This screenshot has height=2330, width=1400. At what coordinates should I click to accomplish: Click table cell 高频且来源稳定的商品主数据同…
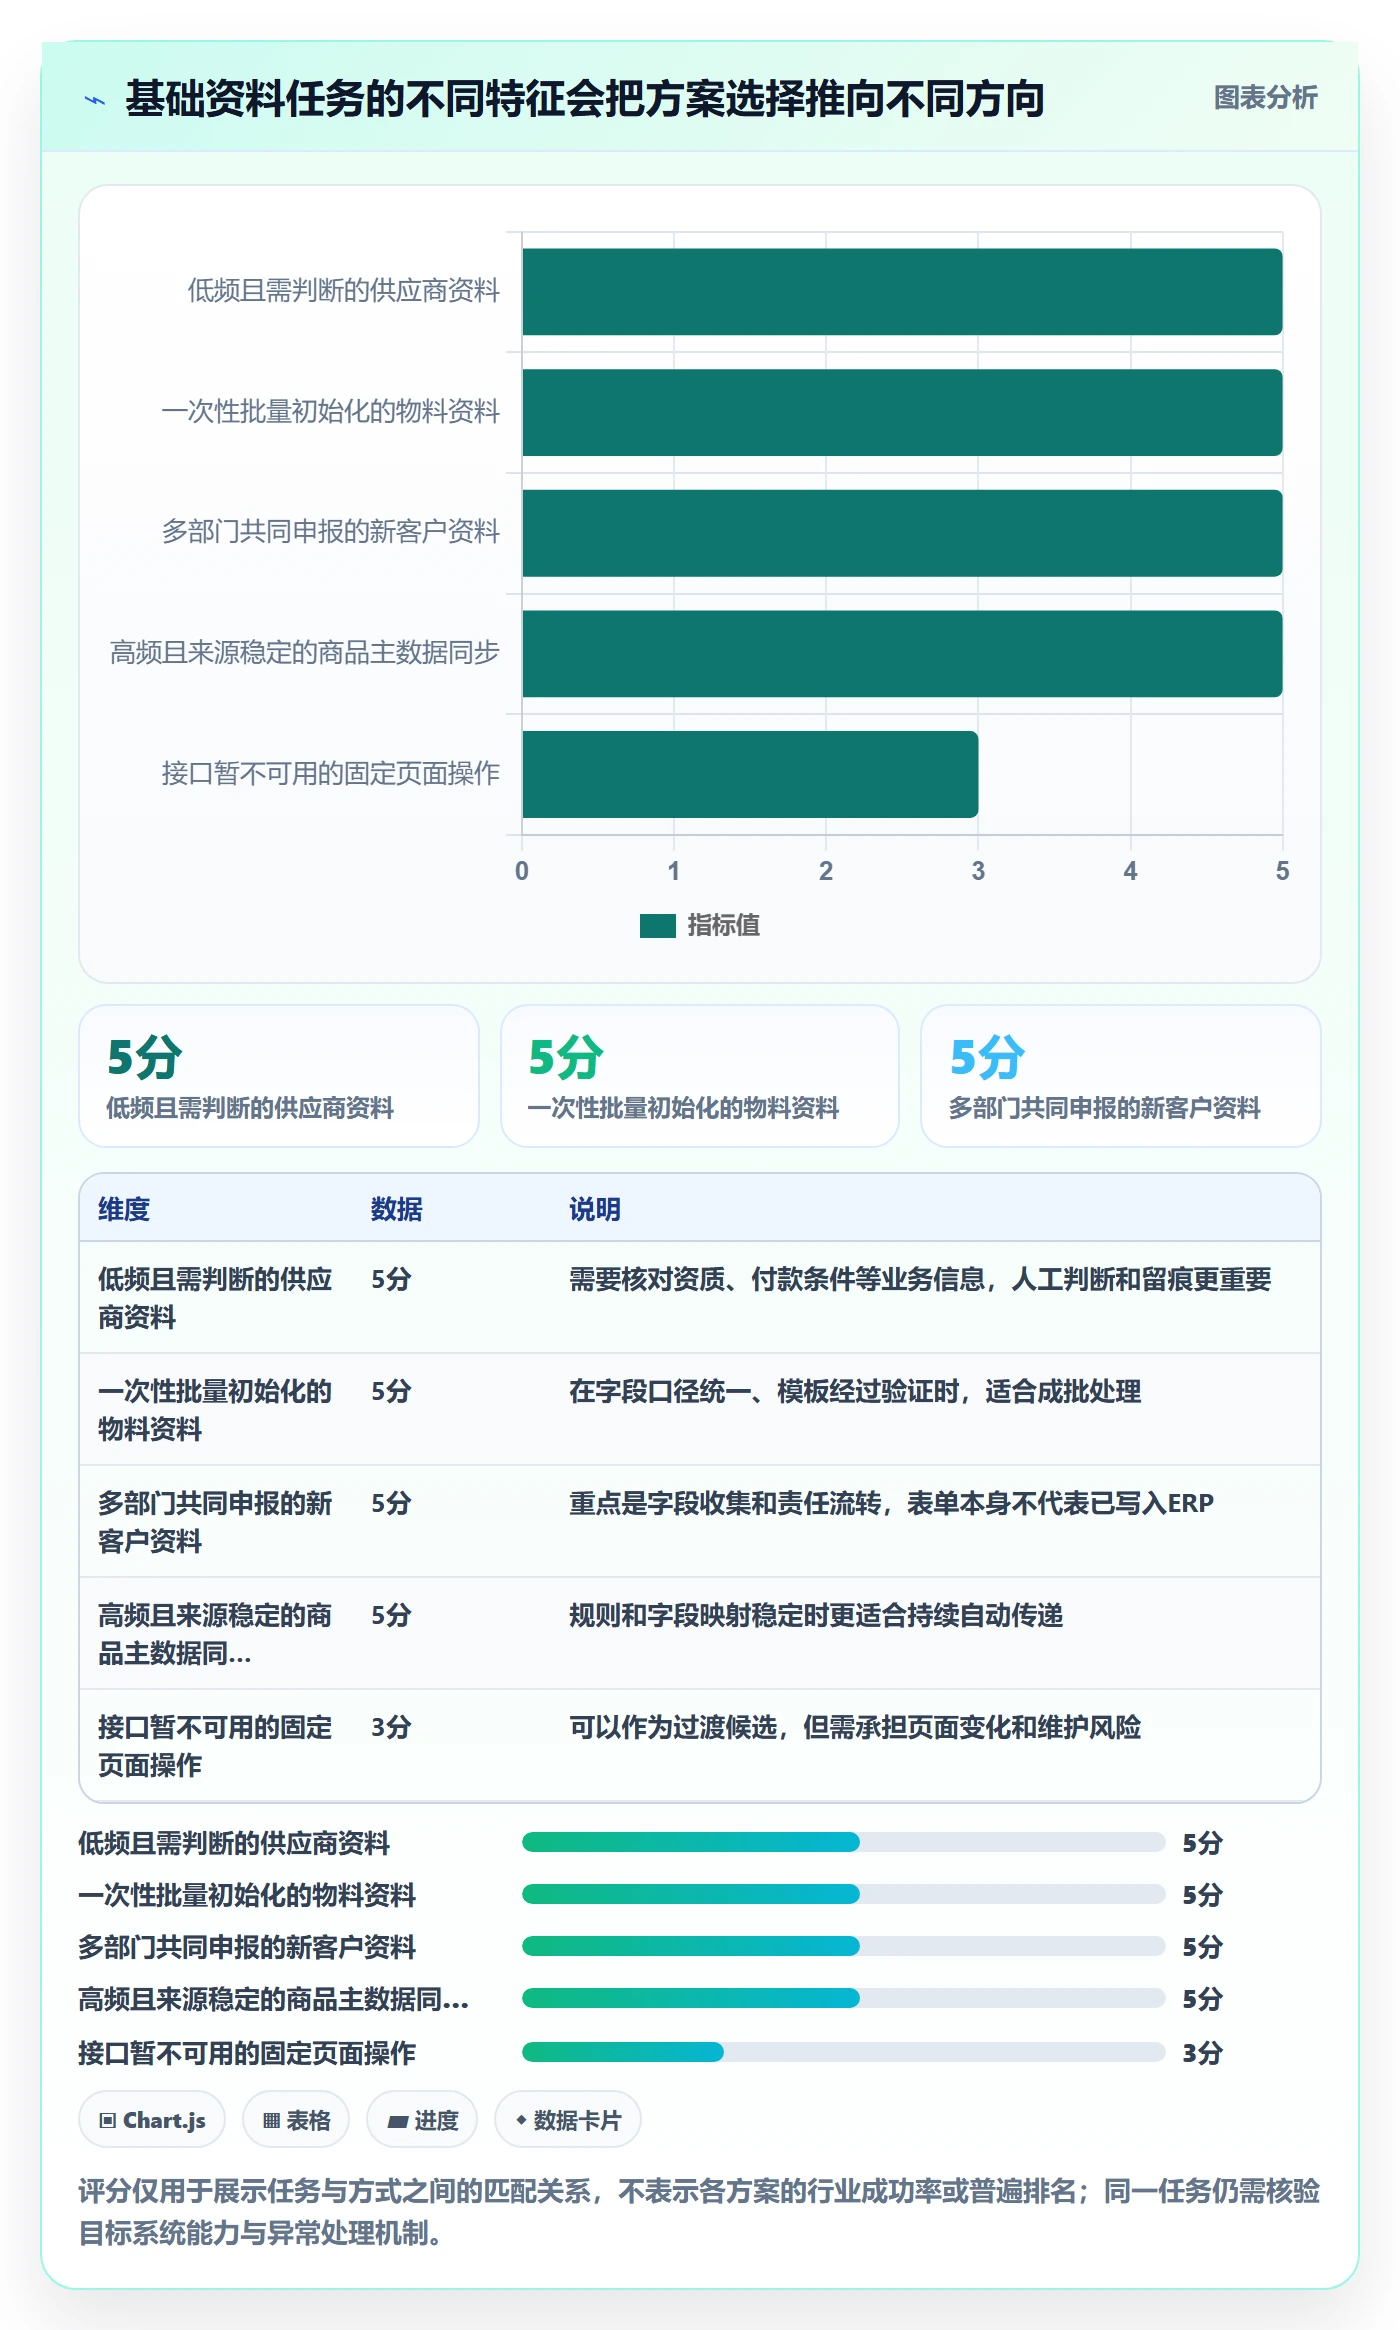(215, 1634)
